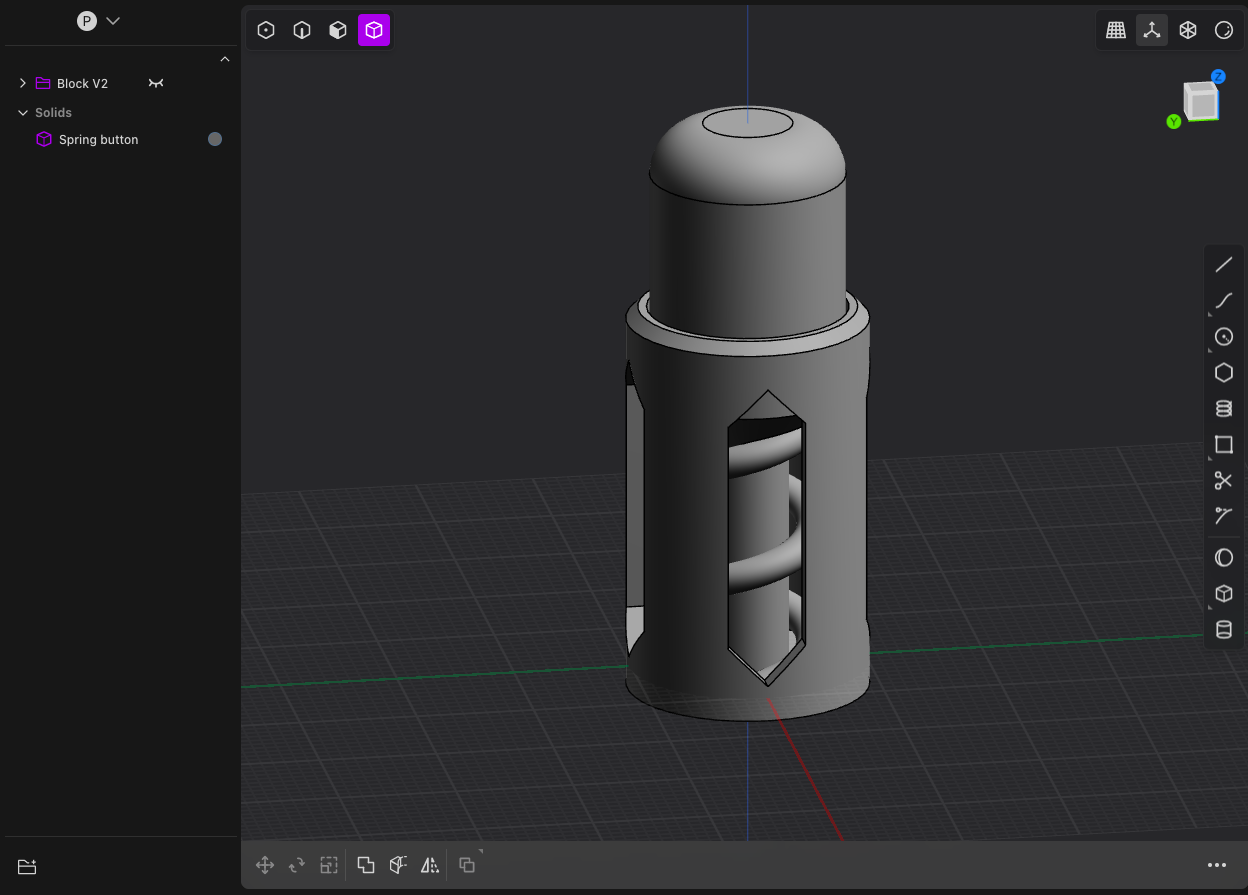Choose the Polygon sketch tool

(1223, 372)
